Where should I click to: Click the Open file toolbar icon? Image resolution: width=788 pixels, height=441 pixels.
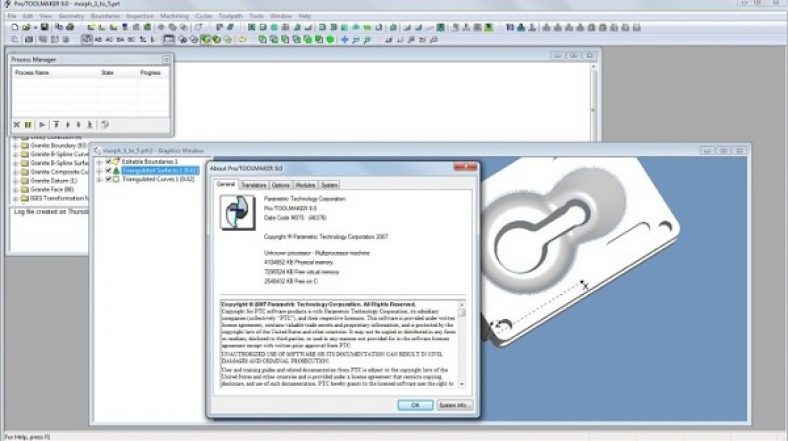point(26,27)
